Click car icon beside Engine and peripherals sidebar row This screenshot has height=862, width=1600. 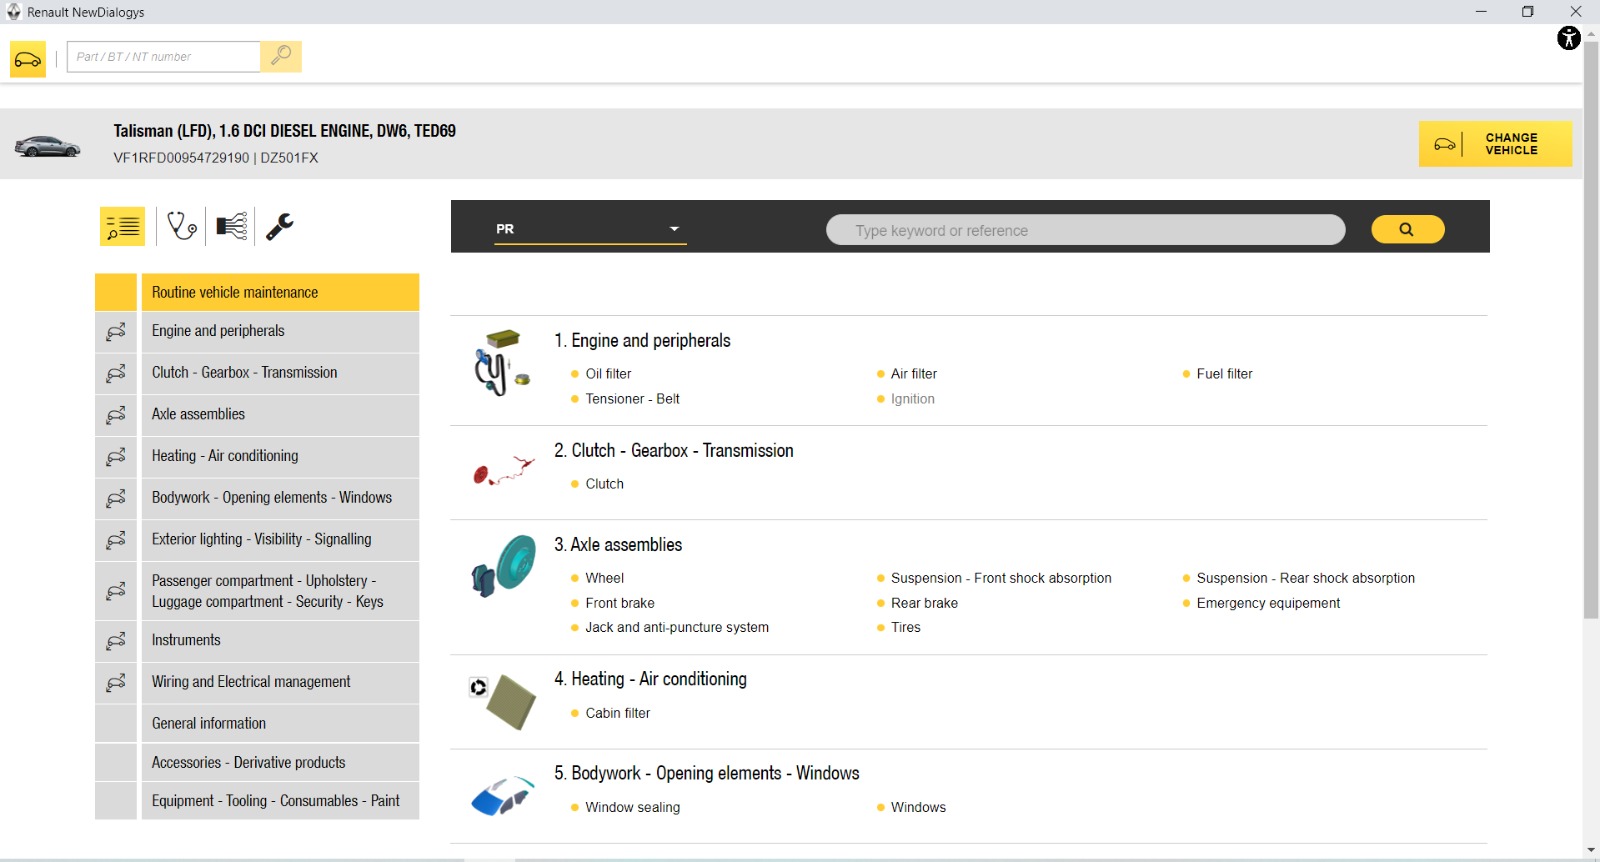116,331
